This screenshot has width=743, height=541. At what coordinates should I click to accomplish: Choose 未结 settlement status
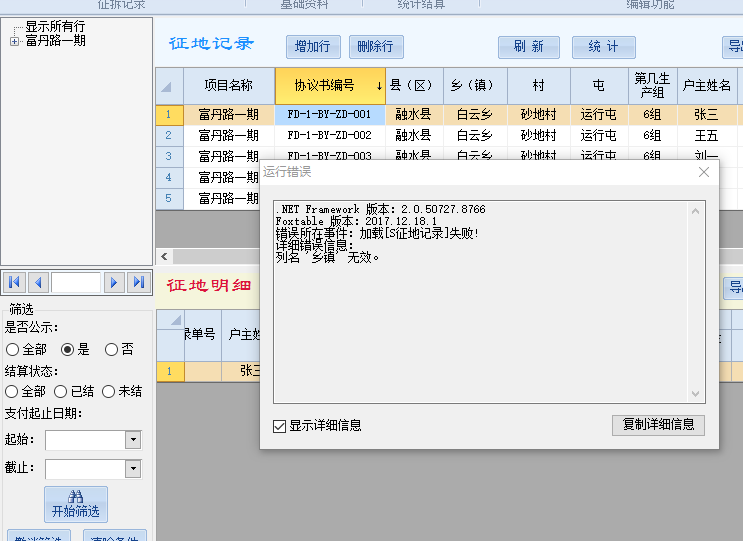click(110, 392)
